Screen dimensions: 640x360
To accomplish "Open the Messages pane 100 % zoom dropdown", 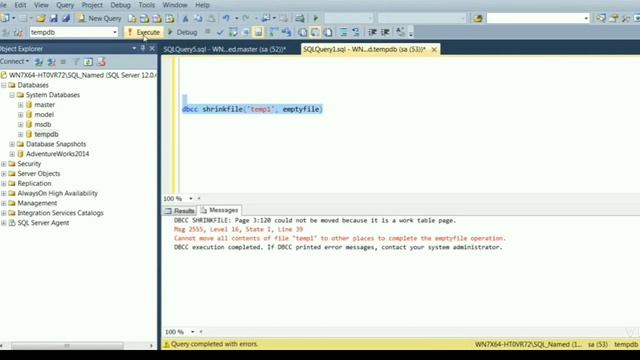I will pos(192,332).
